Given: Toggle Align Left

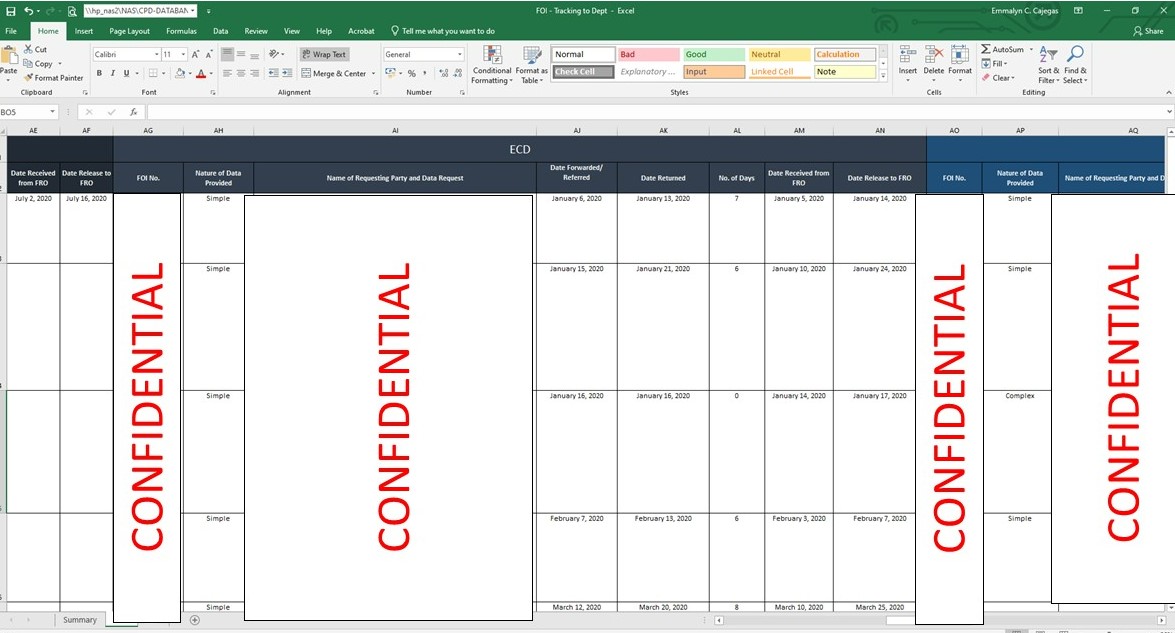Looking at the screenshot, I should 228,73.
